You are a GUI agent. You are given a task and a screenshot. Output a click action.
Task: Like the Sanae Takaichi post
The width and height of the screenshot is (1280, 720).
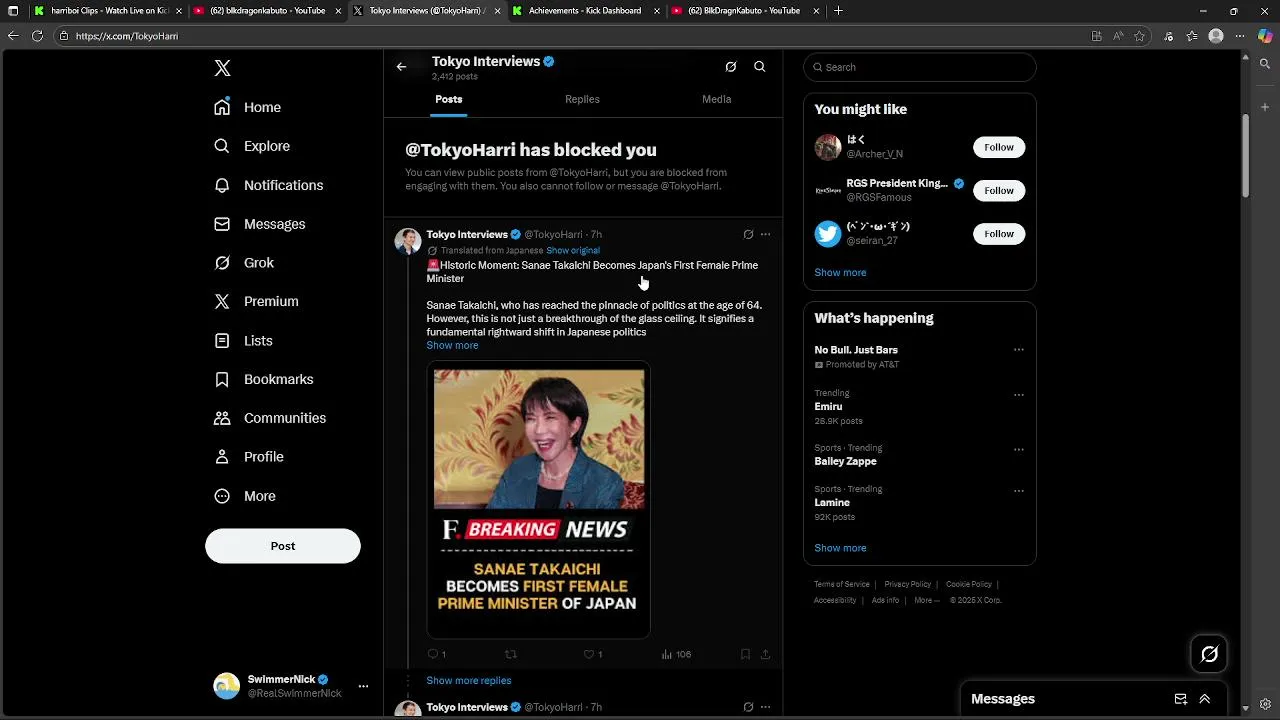(592, 654)
